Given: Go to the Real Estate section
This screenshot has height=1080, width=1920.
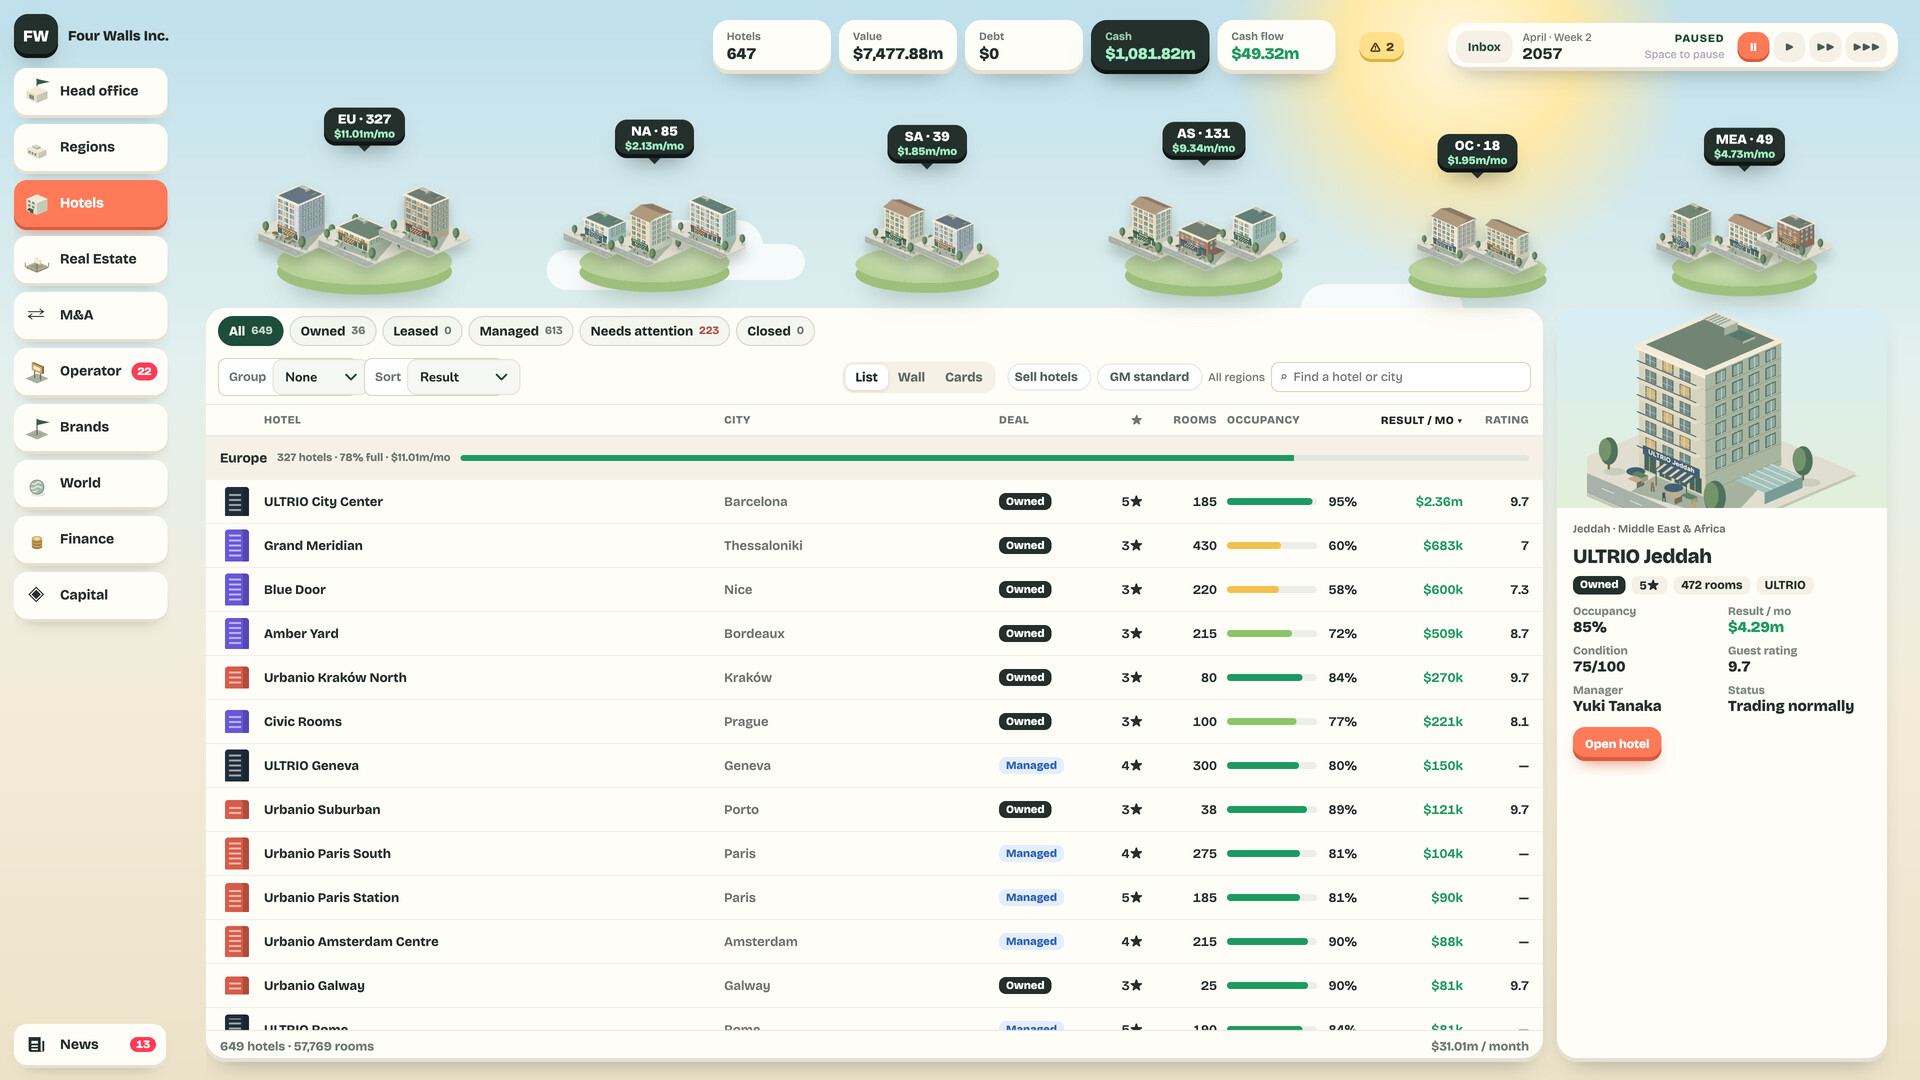Looking at the screenshot, I should [x=90, y=259].
